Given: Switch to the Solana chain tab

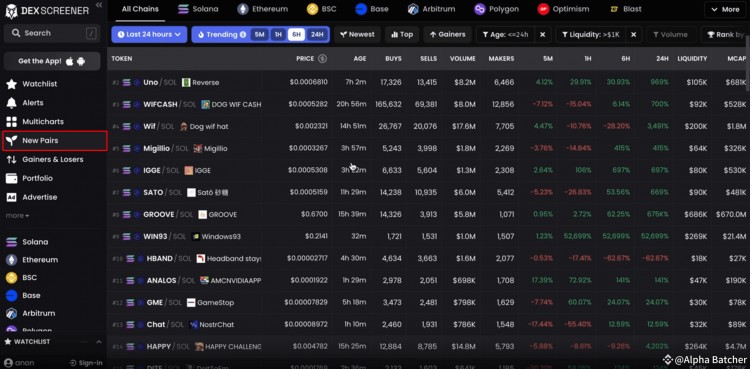Looking at the screenshot, I should click(x=198, y=9).
